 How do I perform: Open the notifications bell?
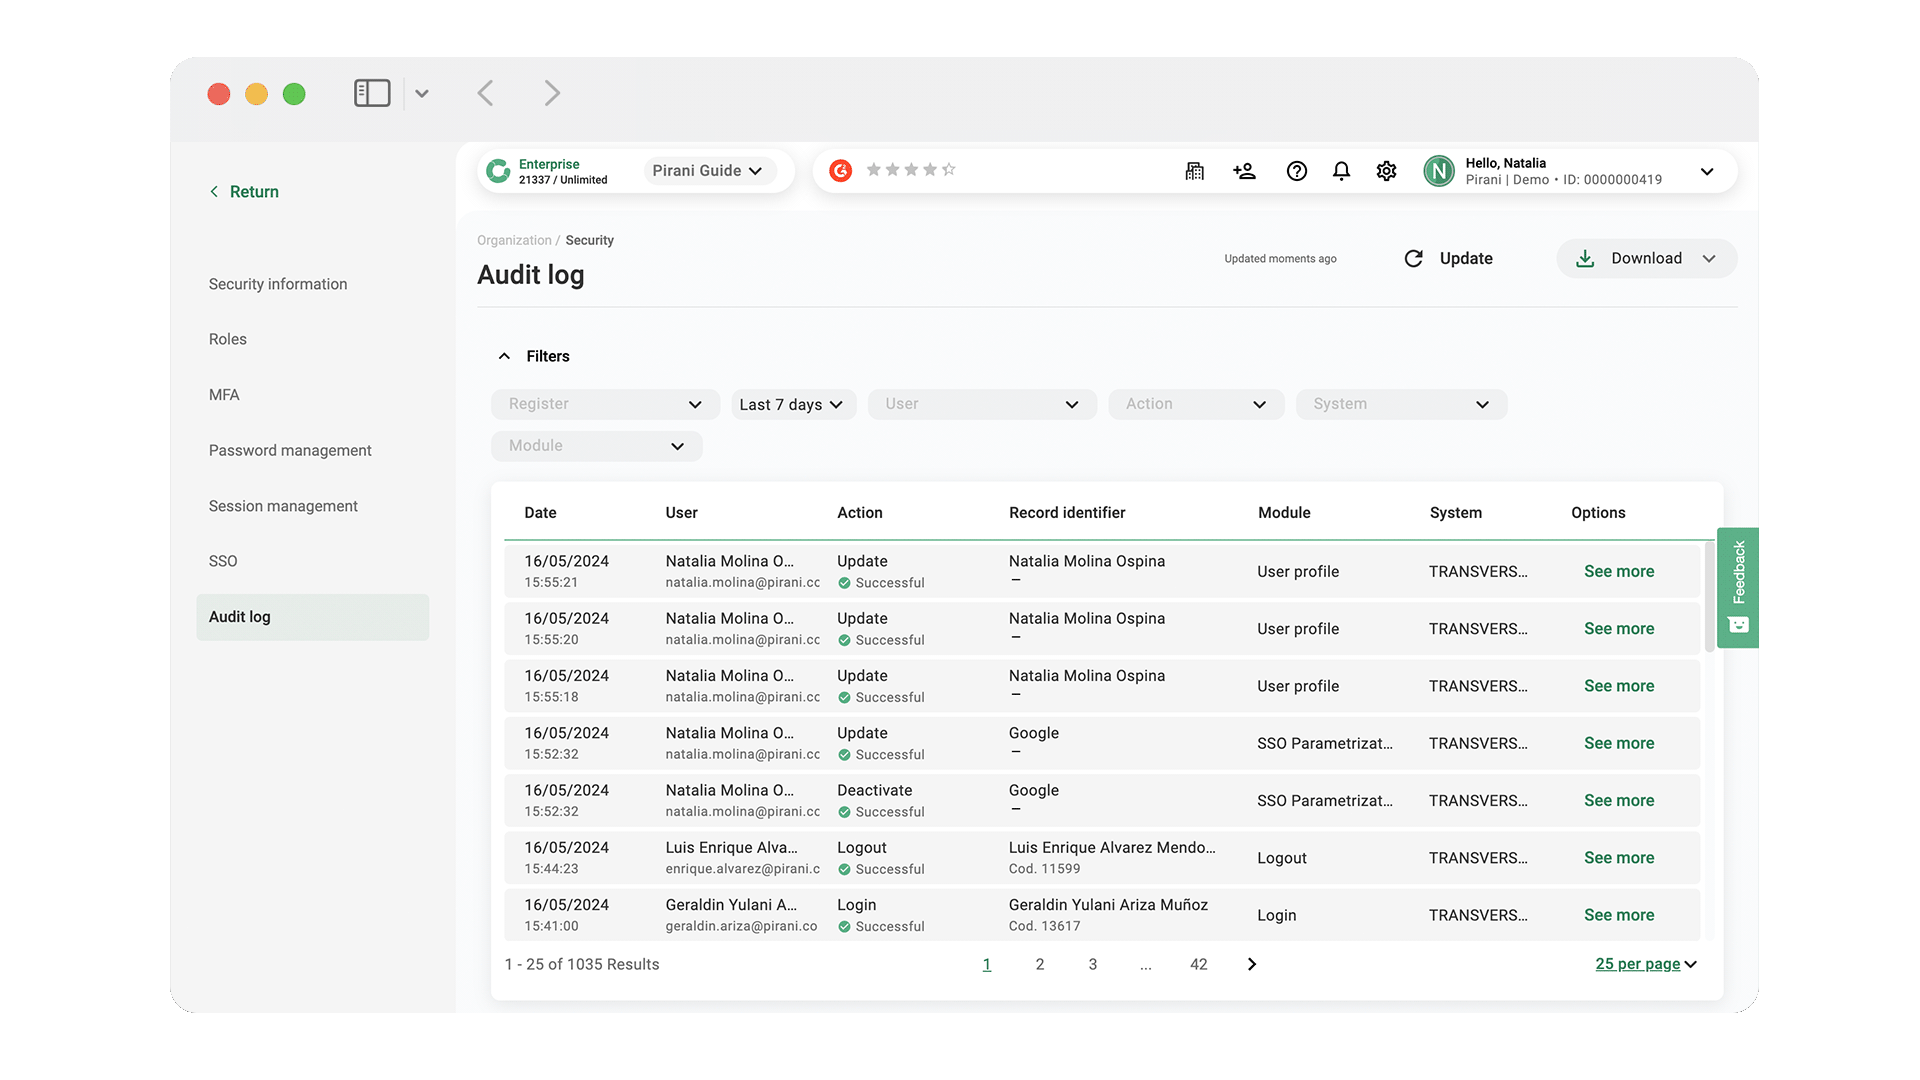1341,171
